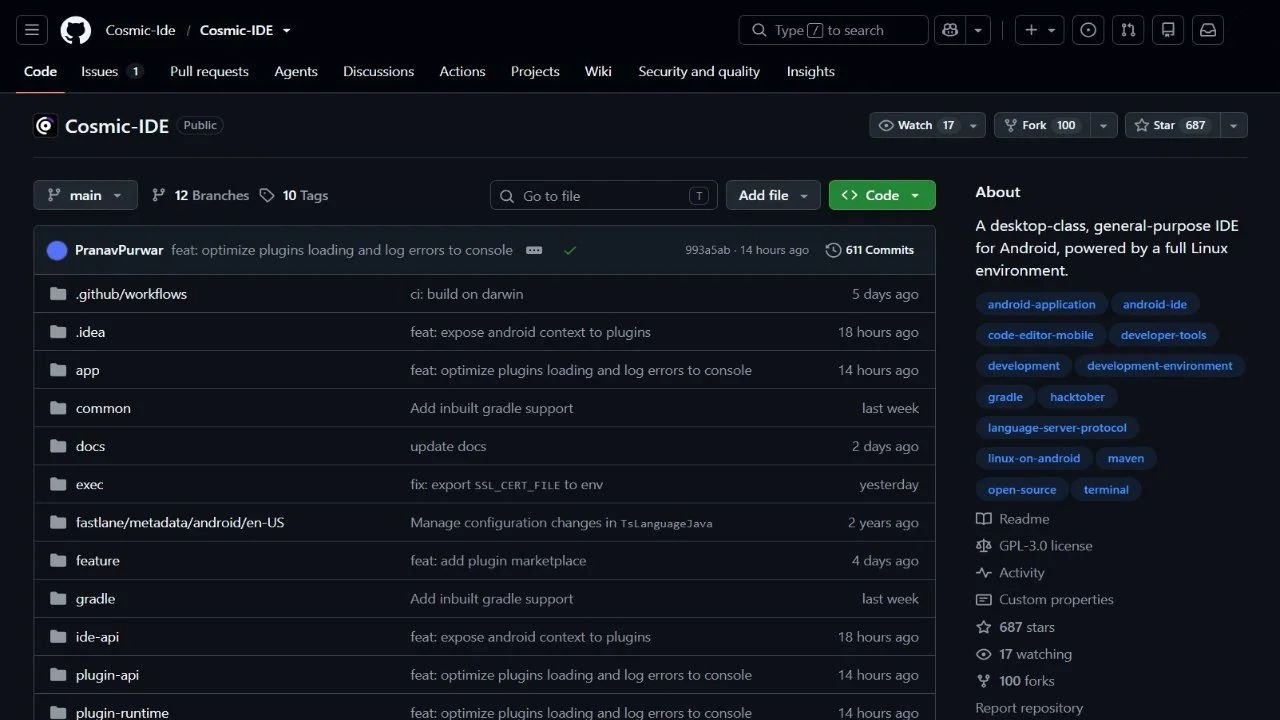This screenshot has height=720, width=1280.
Task: Switch to the Discussions tab
Action: (378, 71)
